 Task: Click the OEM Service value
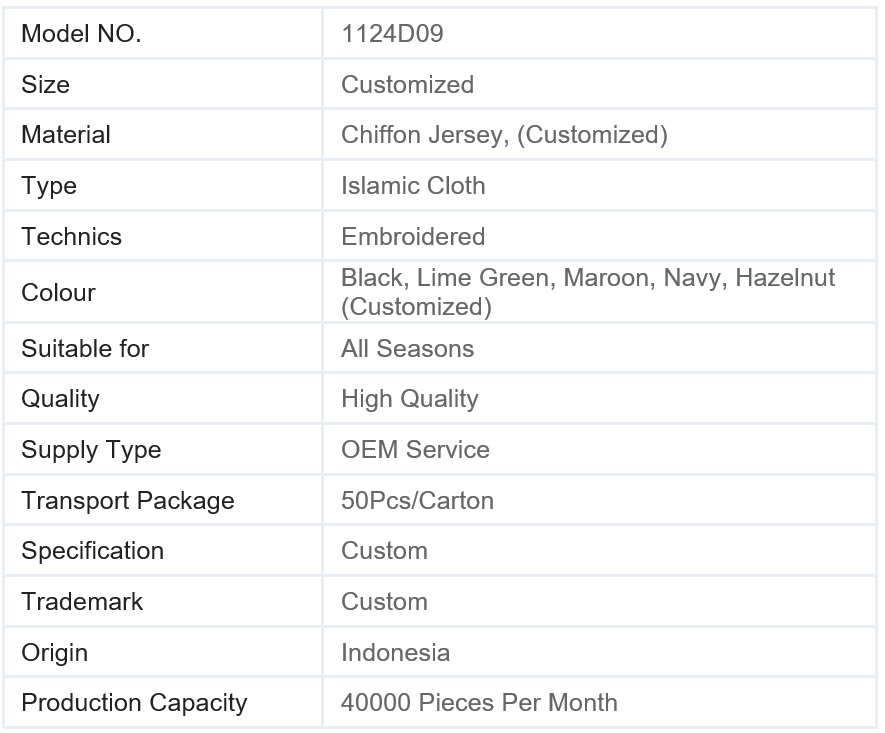[415, 450]
